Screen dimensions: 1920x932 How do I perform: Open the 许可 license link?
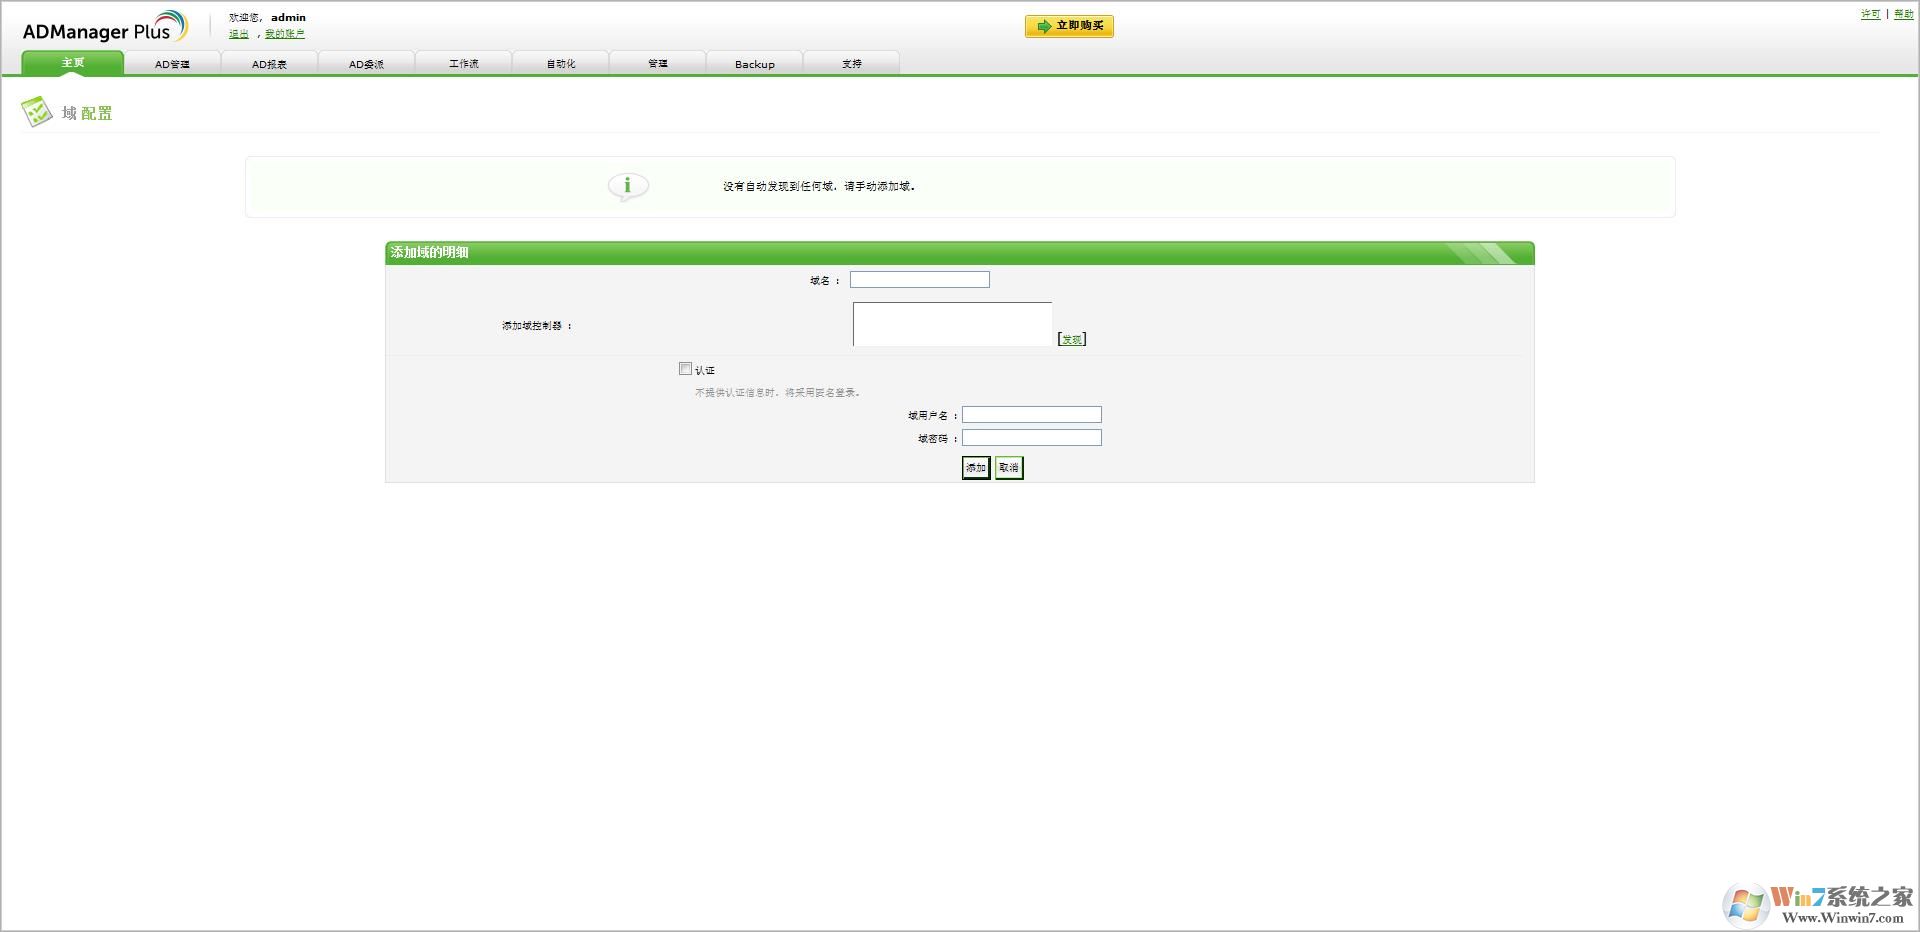tap(1870, 14)
